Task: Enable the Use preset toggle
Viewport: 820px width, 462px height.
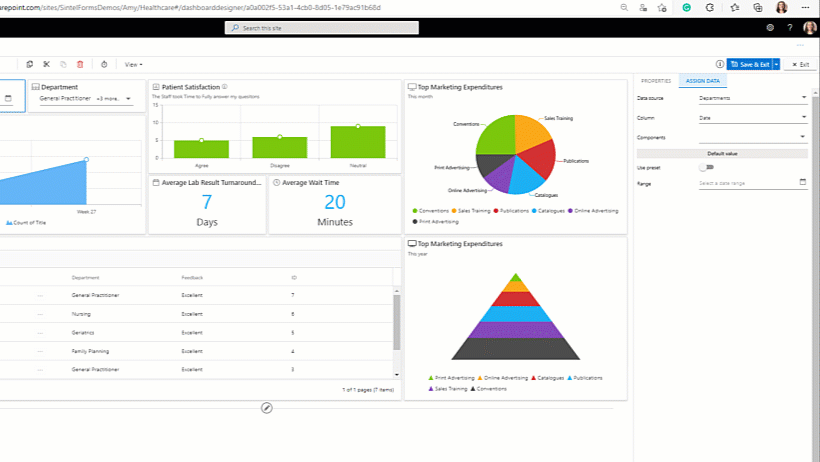Action: point(707,167)
